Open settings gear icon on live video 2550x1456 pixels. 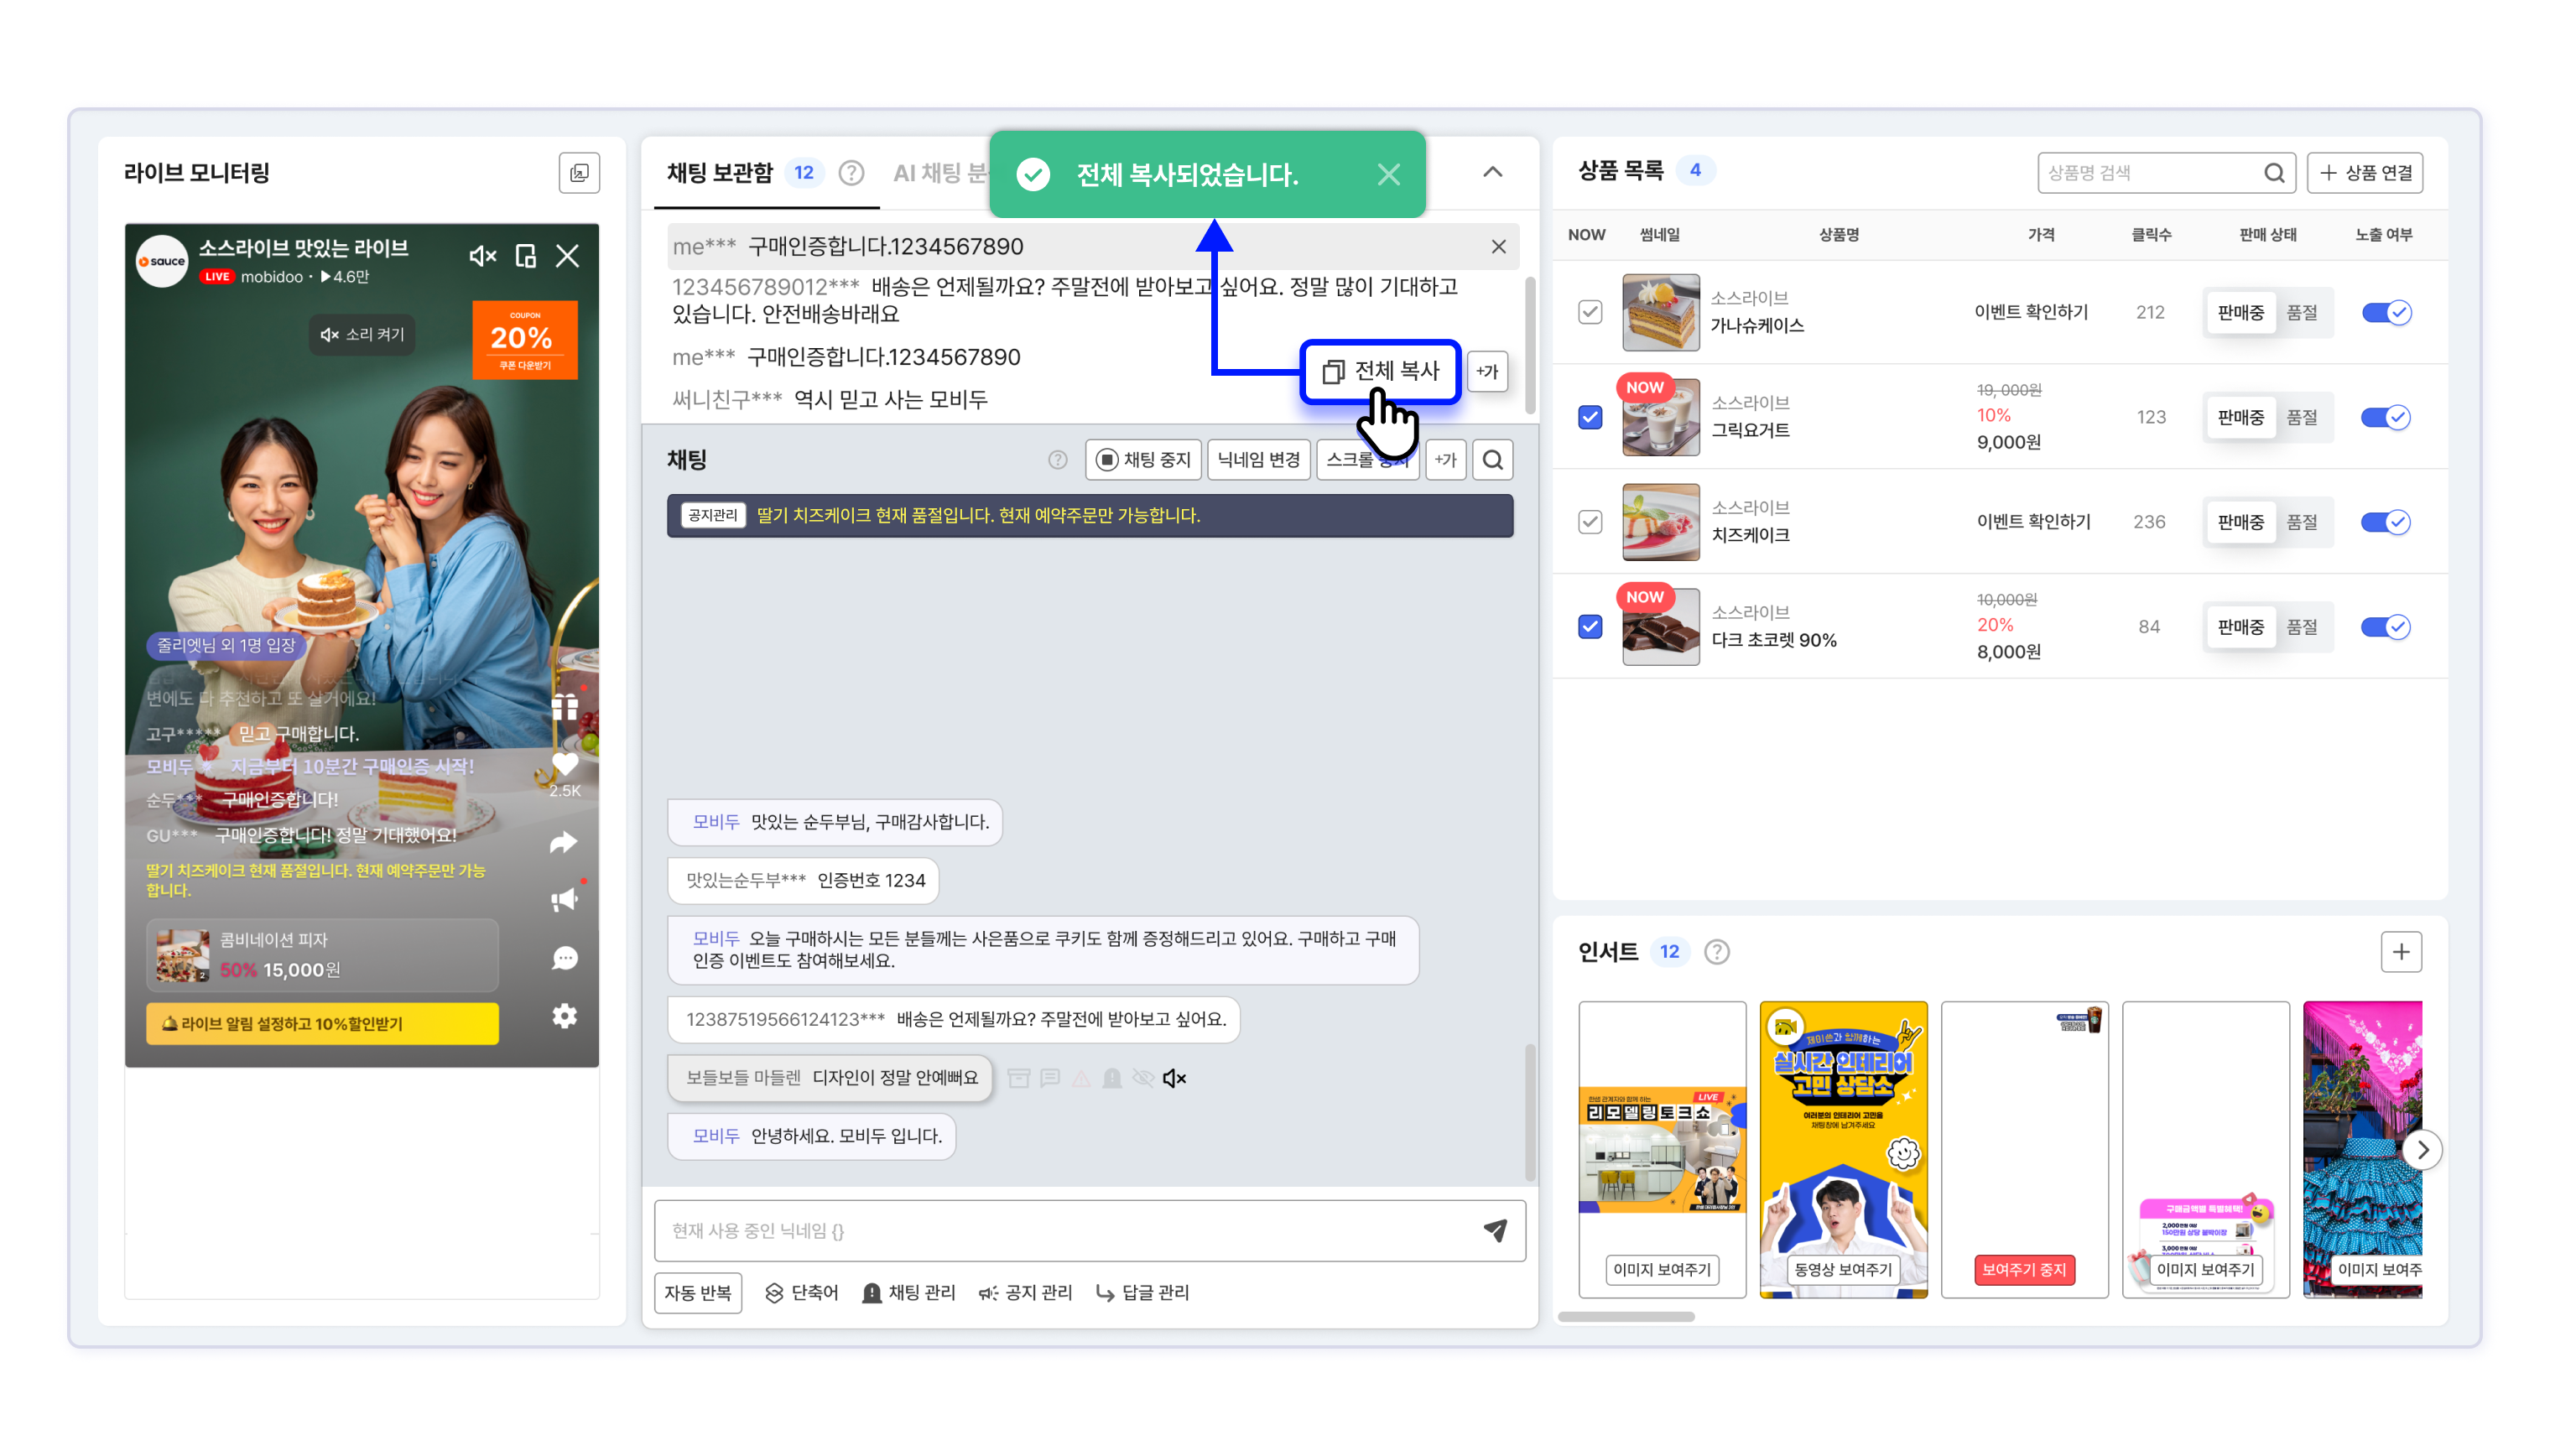[564, 1016]
